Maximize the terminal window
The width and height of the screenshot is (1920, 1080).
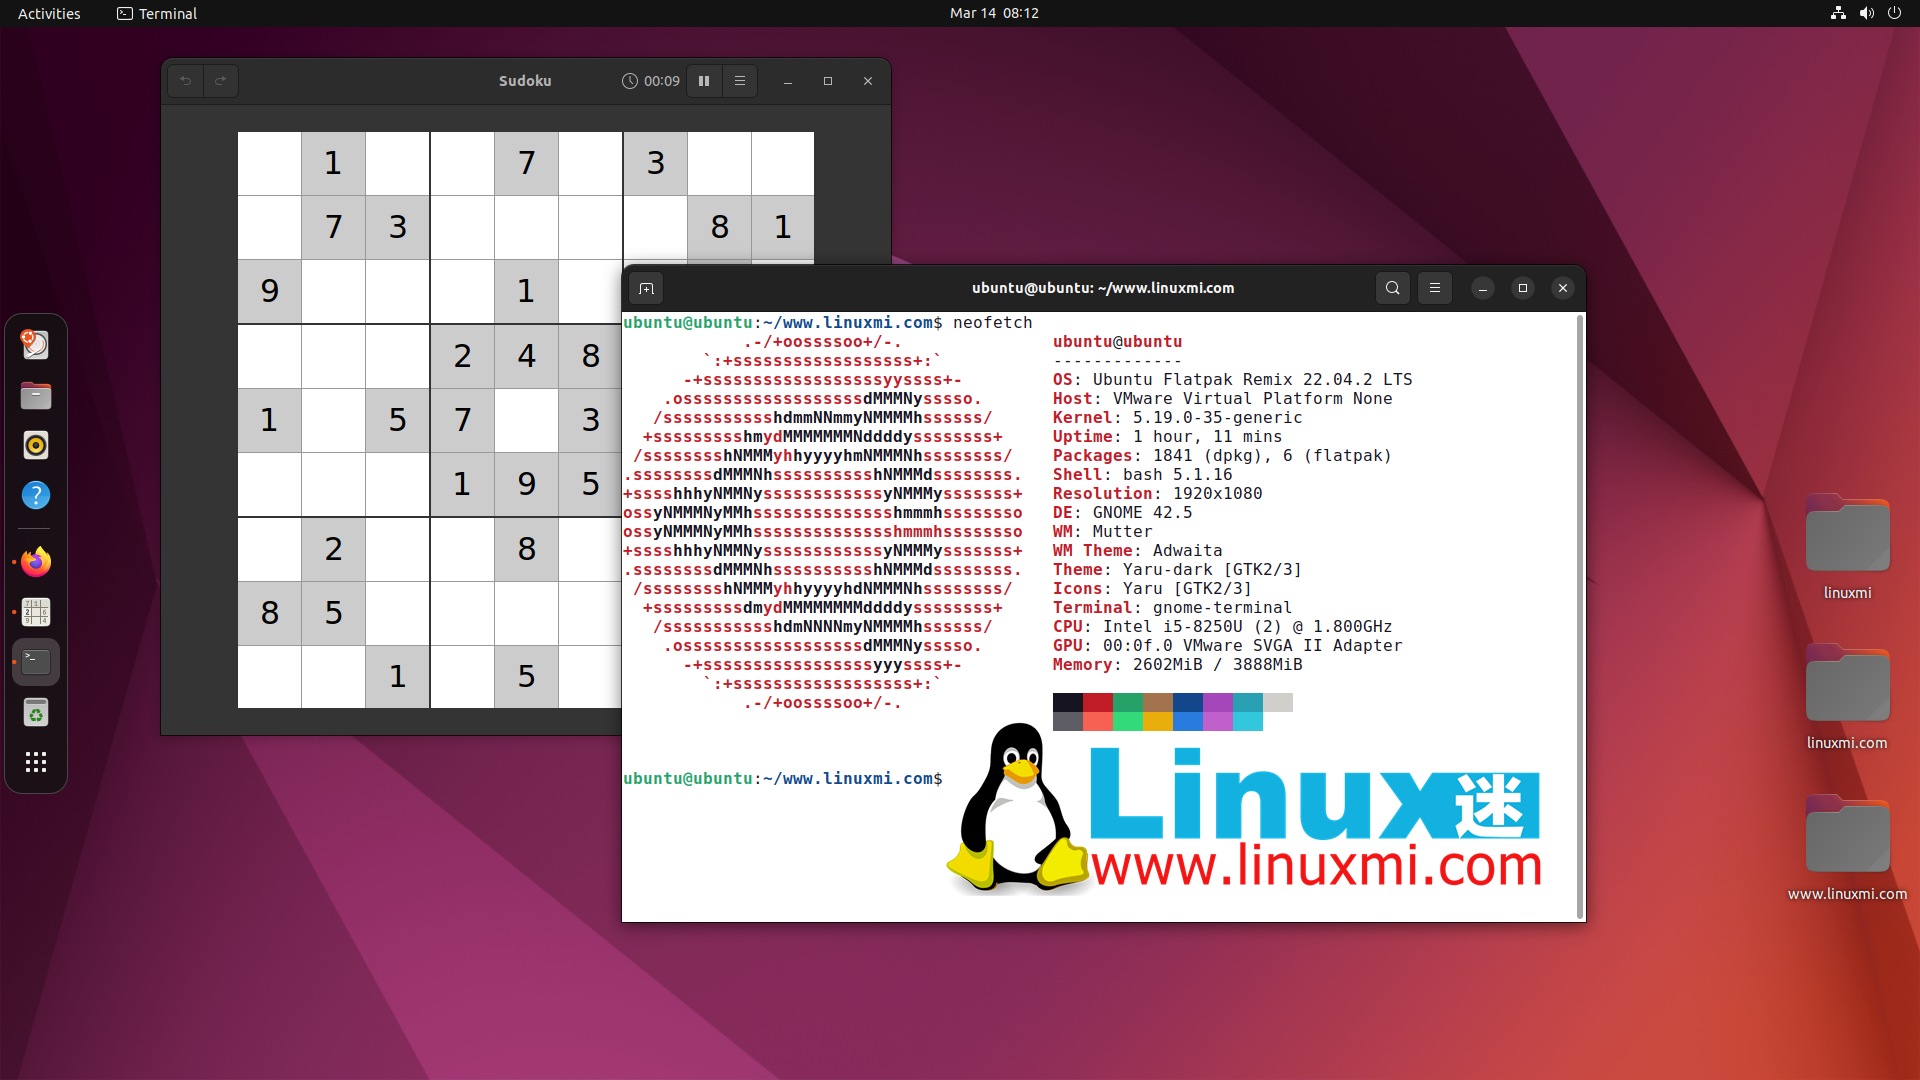pos(1523,288)
